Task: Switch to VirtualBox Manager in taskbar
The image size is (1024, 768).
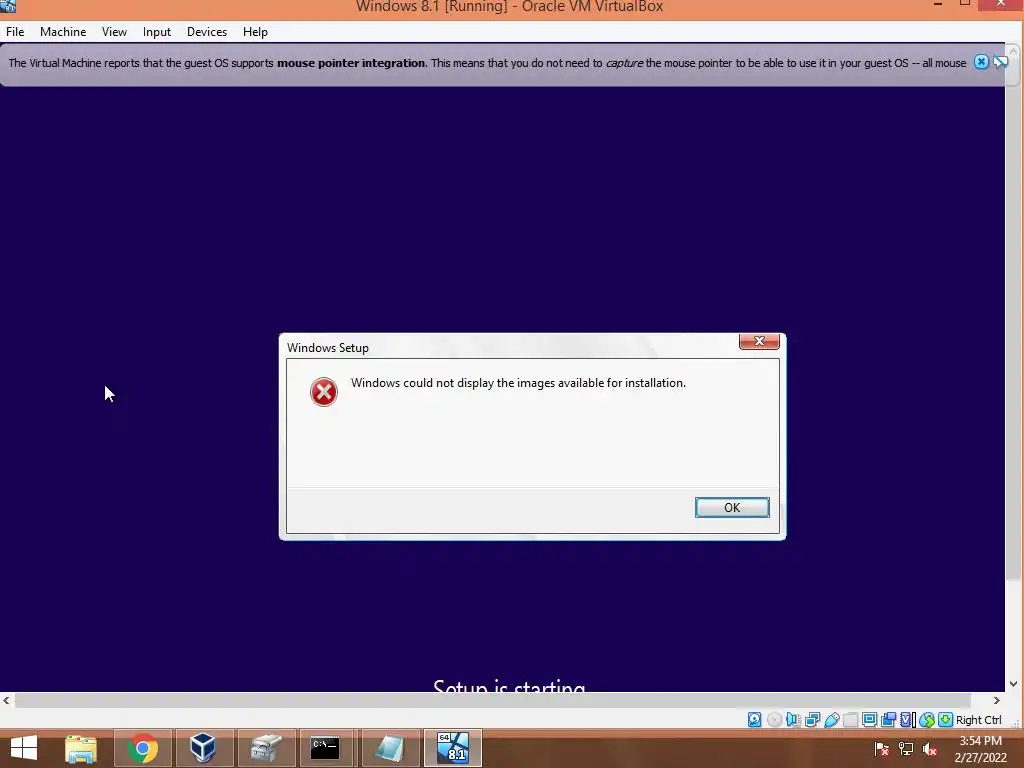Action: pyautogui.click(x=203, y=748)
